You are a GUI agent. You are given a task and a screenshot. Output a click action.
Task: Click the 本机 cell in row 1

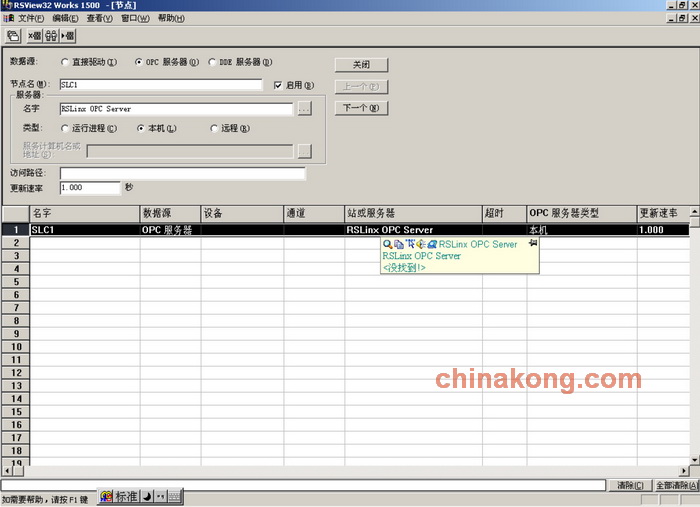coord(582,230)
